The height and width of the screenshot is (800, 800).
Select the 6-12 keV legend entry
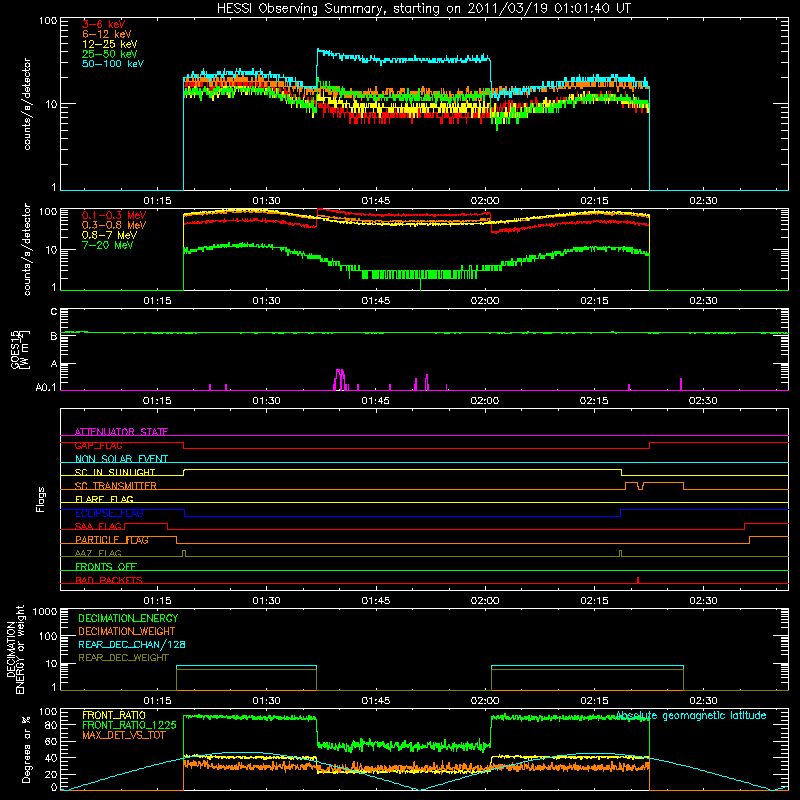point(107,34)
